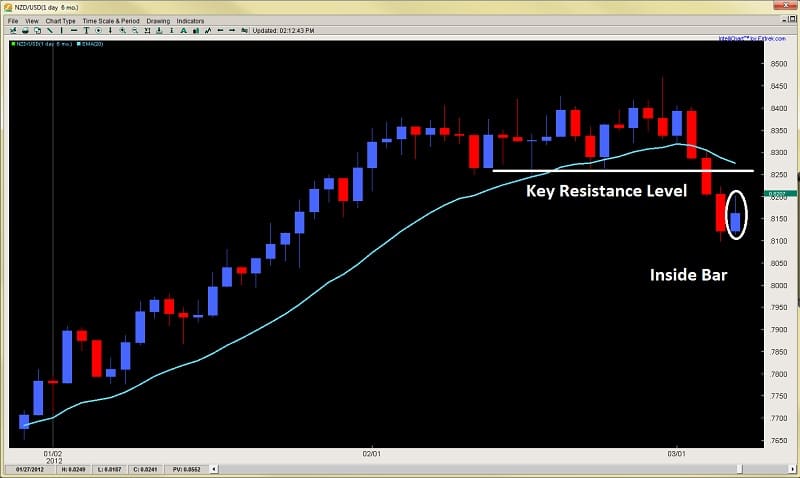Image resolution: width=800 pixels, height=478 pixels.
Task: Open the IntelliChart by FXtrek.com link
Action: (752, 38)
